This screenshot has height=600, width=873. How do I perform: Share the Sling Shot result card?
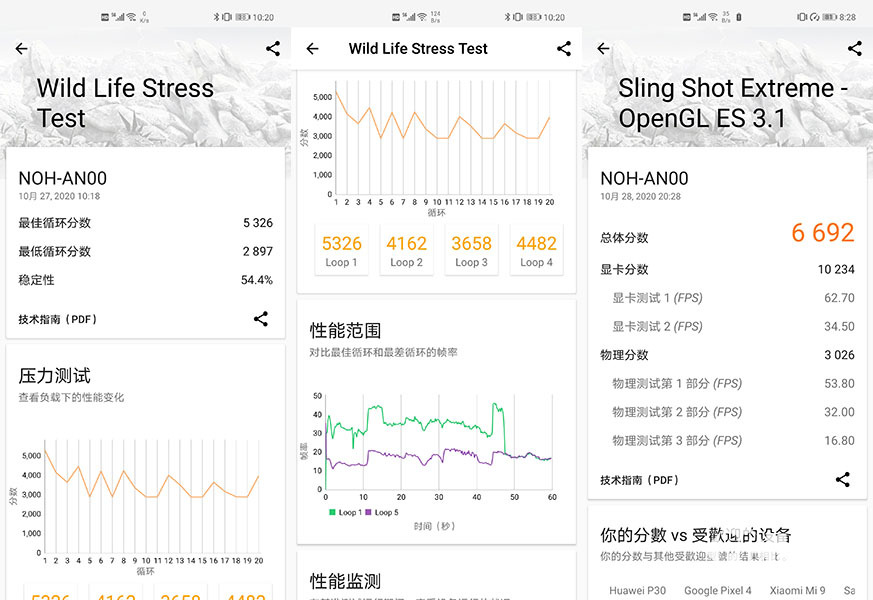coord(842,480)
